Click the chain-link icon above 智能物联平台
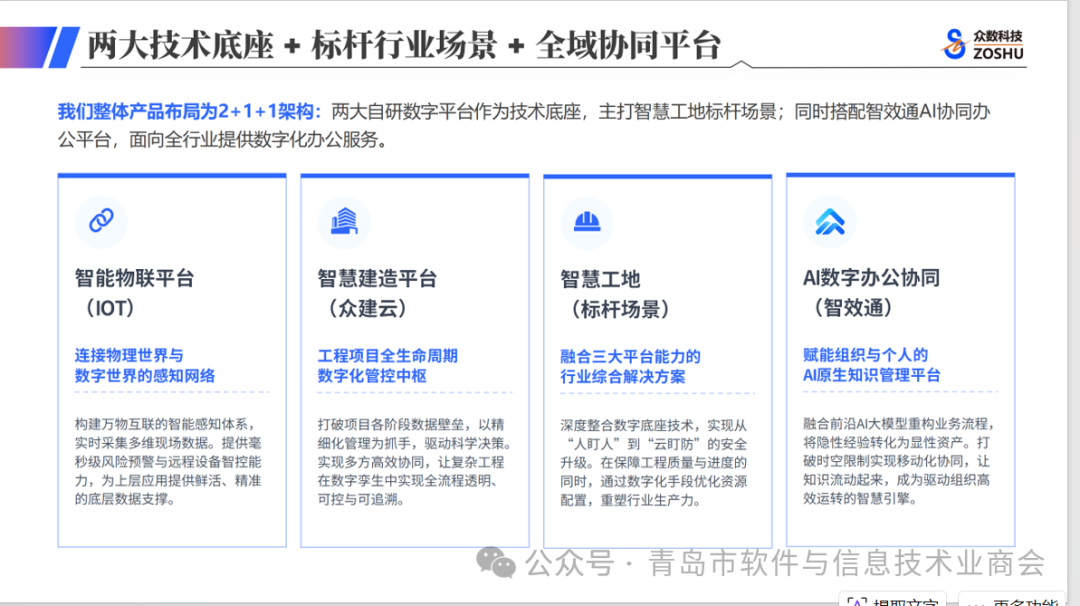The width and height of the screenshot is (1080, 606). click(101, 221)
